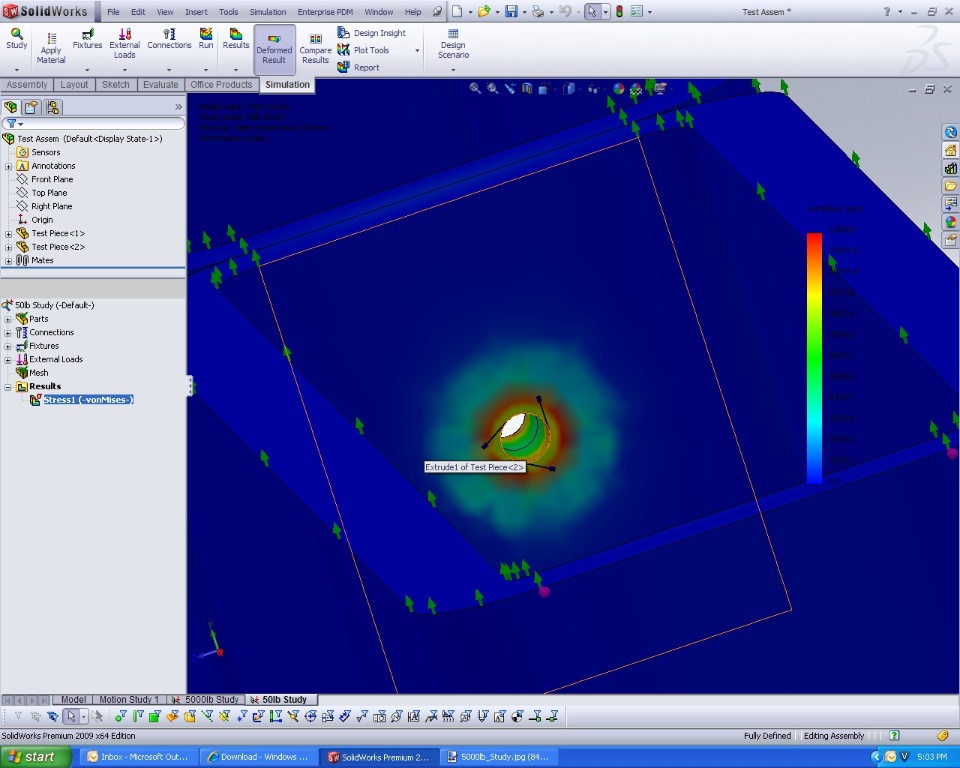The width and height of the screenshot is (960, 768).
Task: Select the Evaluate ribbon tab
Action: coord(160,85)
